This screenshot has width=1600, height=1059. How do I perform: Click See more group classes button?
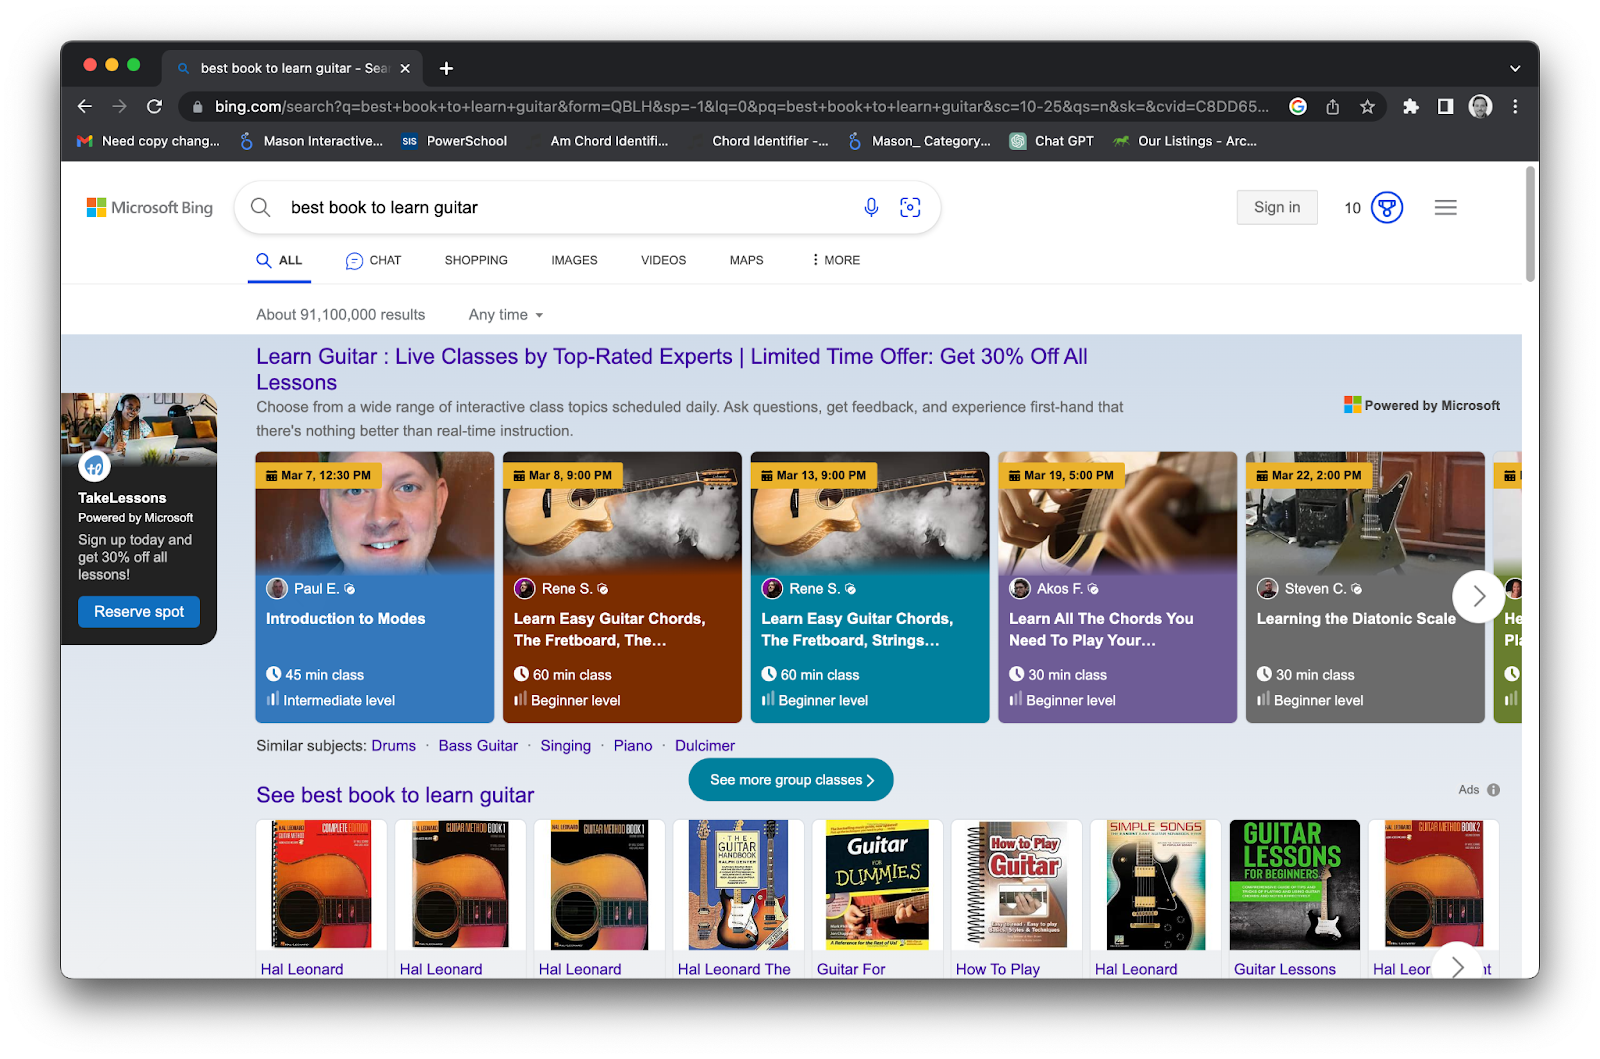[791, 780]
